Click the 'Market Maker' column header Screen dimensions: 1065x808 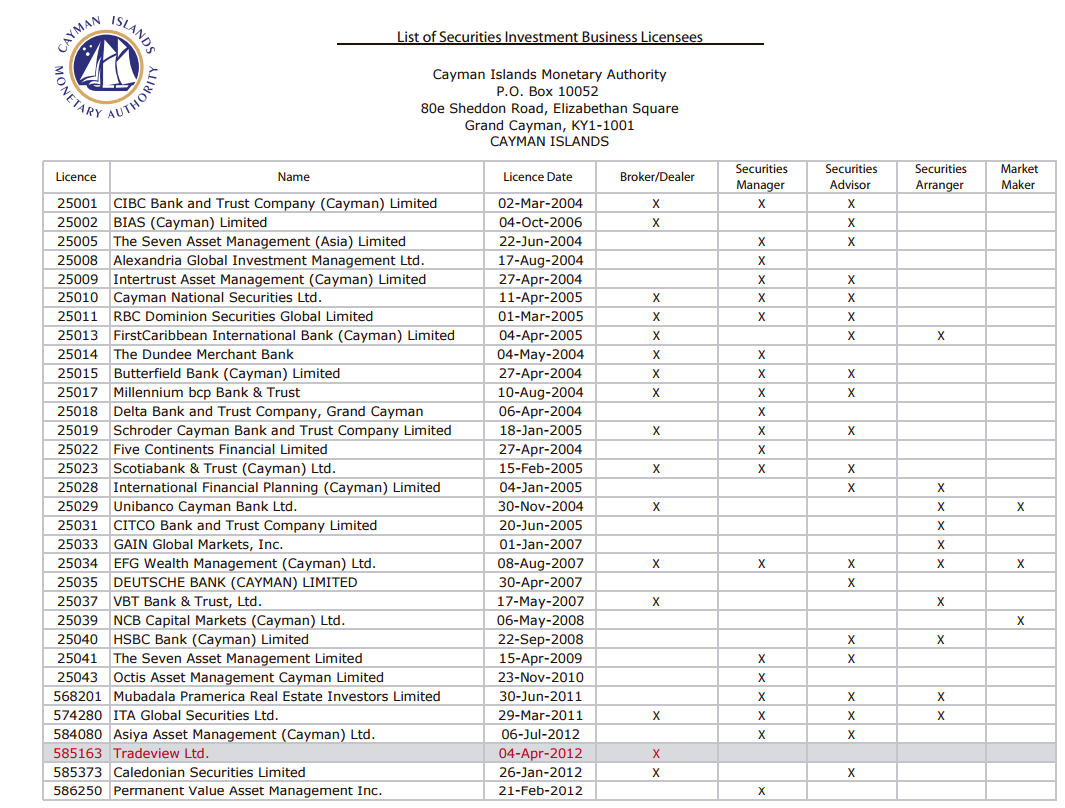[1019, 177]
